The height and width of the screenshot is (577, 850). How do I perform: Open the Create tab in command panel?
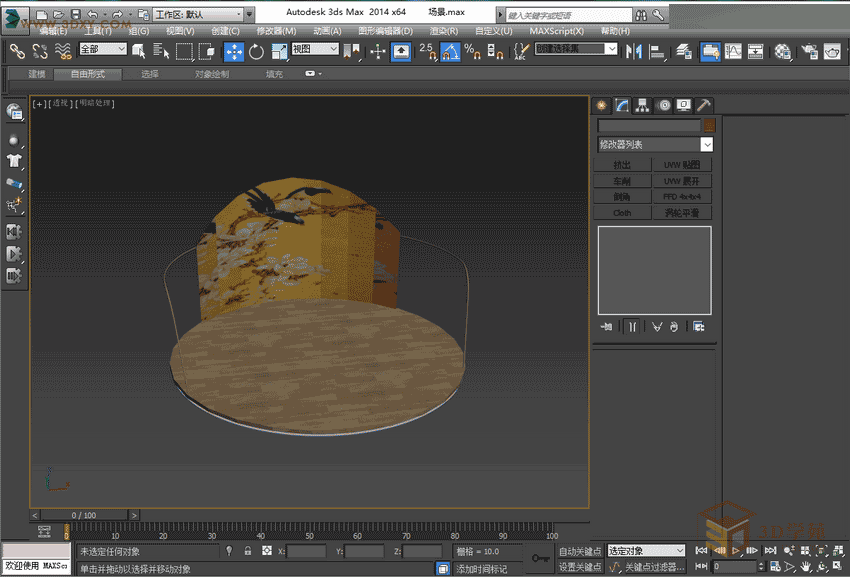(x=602, y=105)
